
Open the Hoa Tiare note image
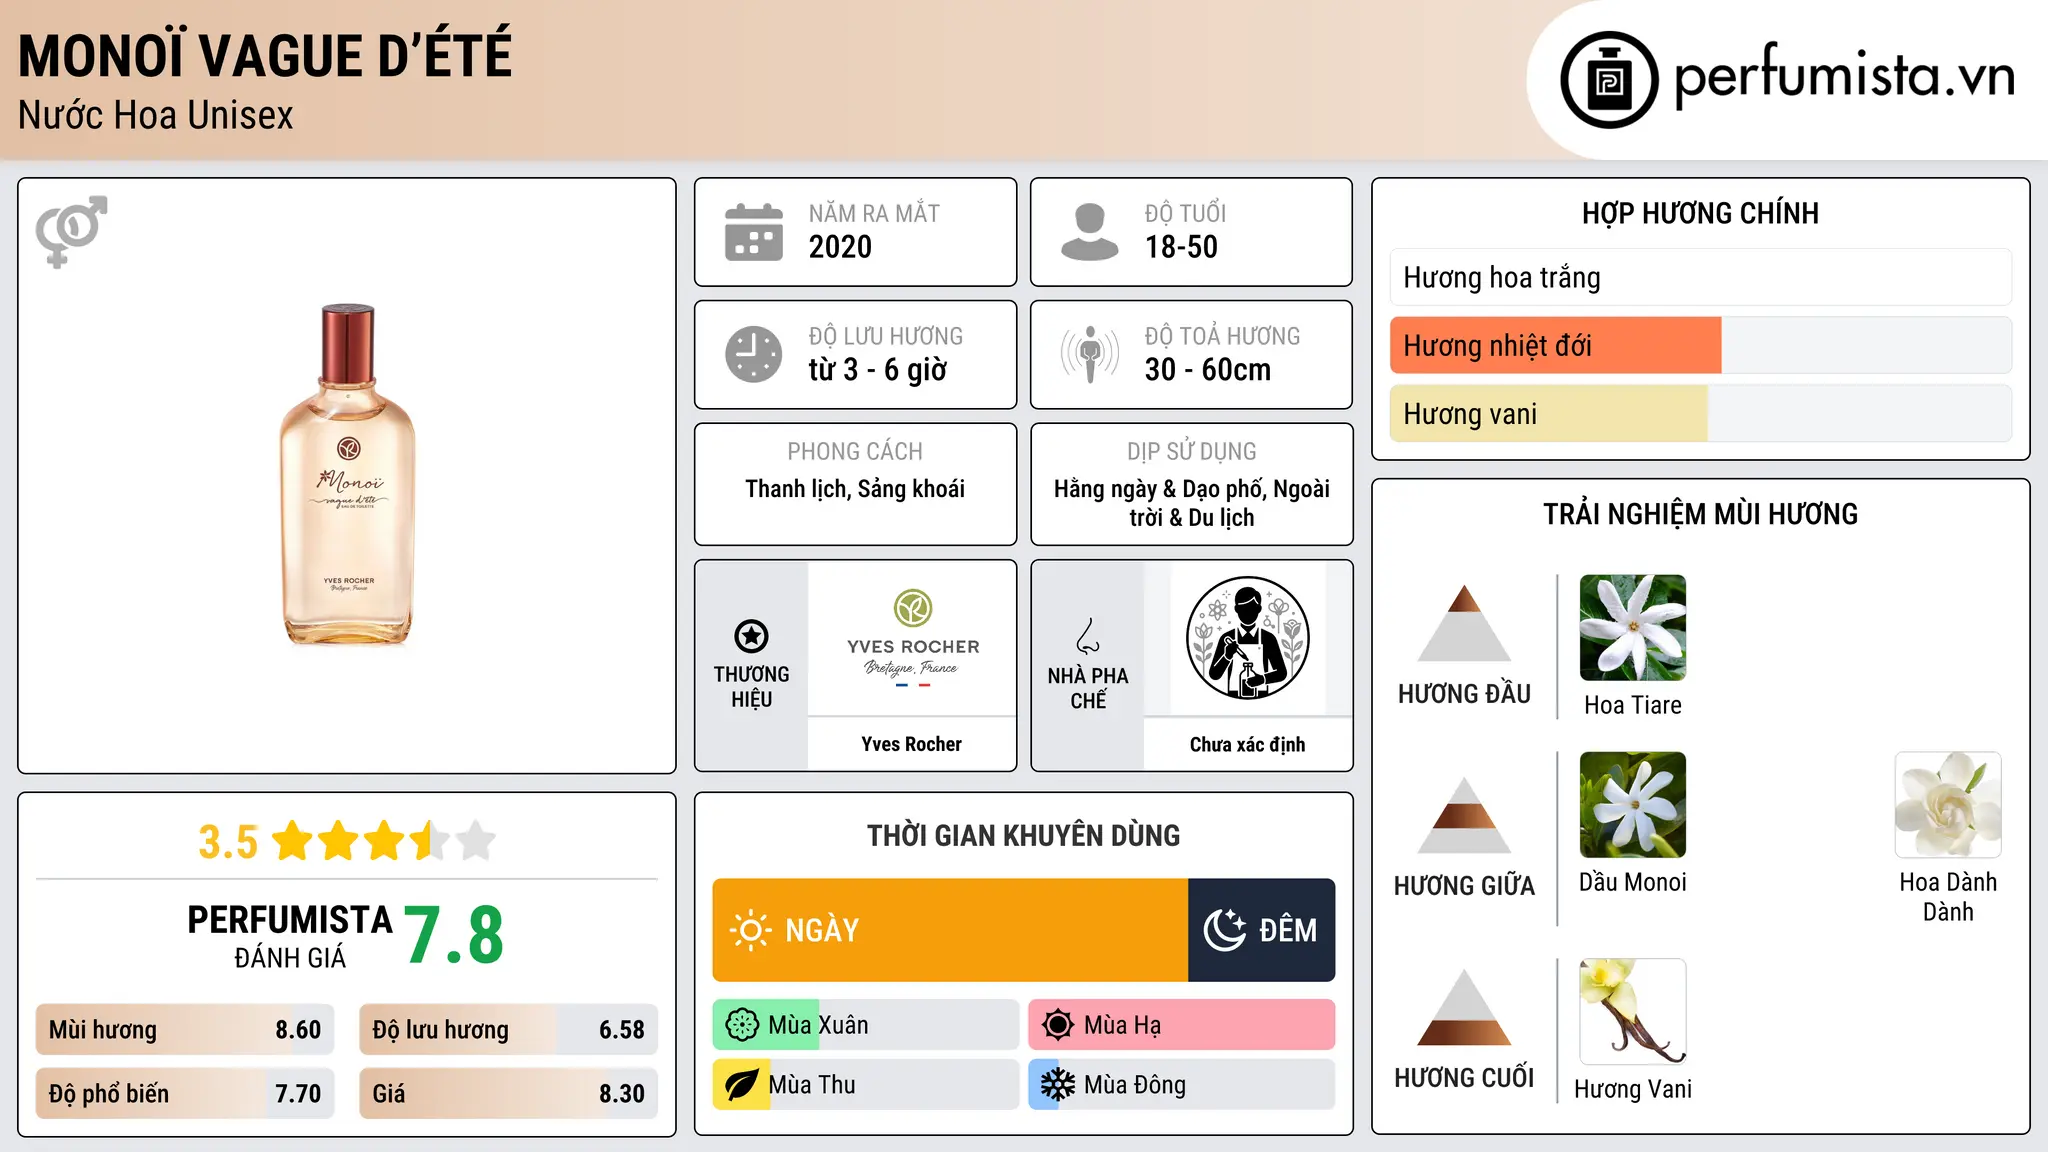1633,628
